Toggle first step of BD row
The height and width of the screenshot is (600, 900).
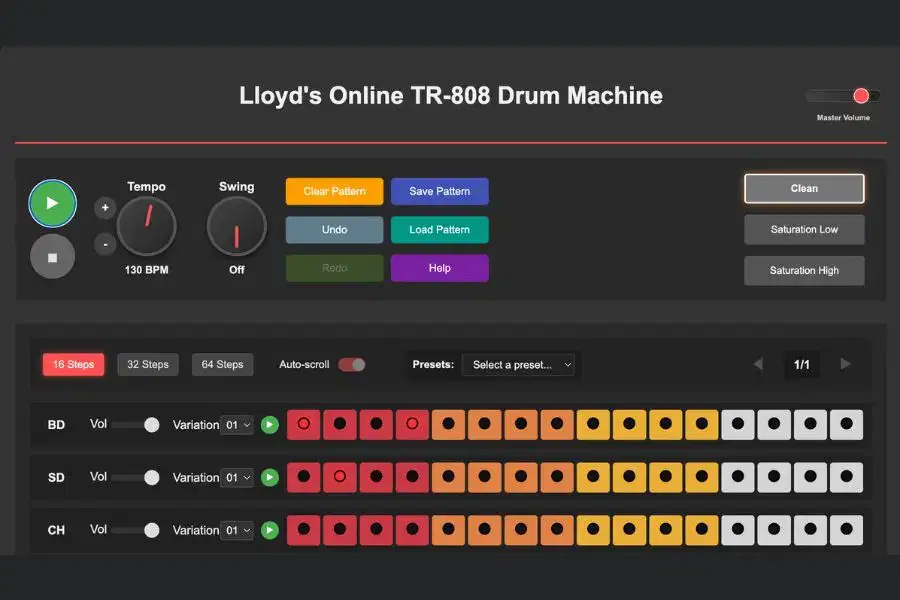coord(304,425)
